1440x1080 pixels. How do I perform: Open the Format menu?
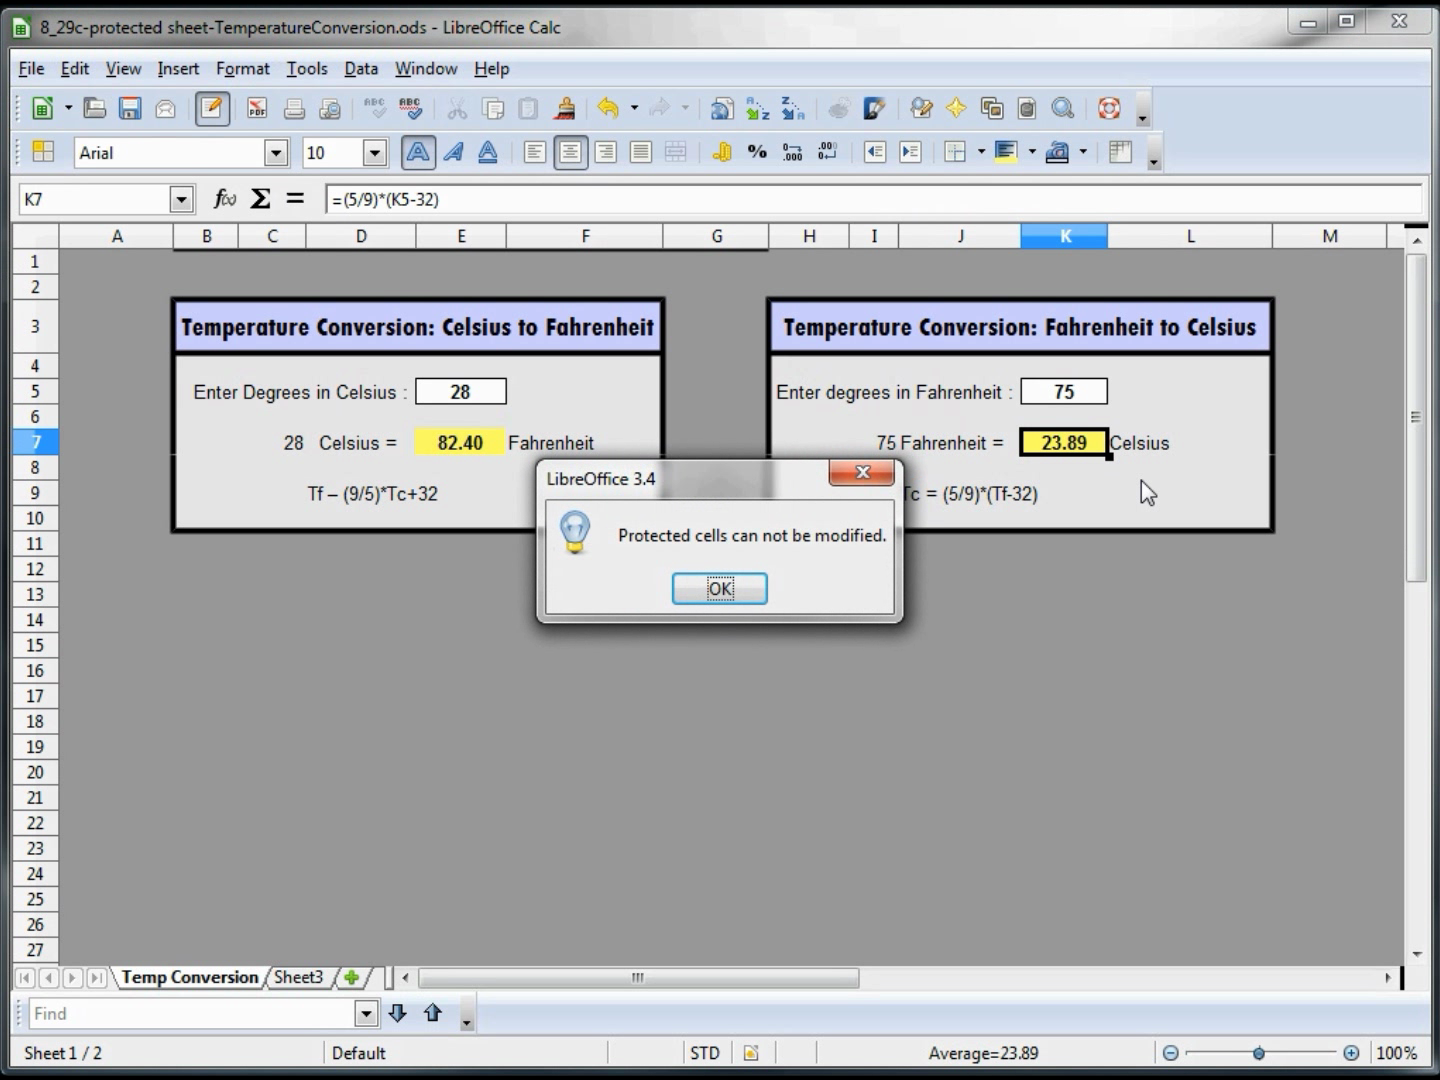point(242,68)
